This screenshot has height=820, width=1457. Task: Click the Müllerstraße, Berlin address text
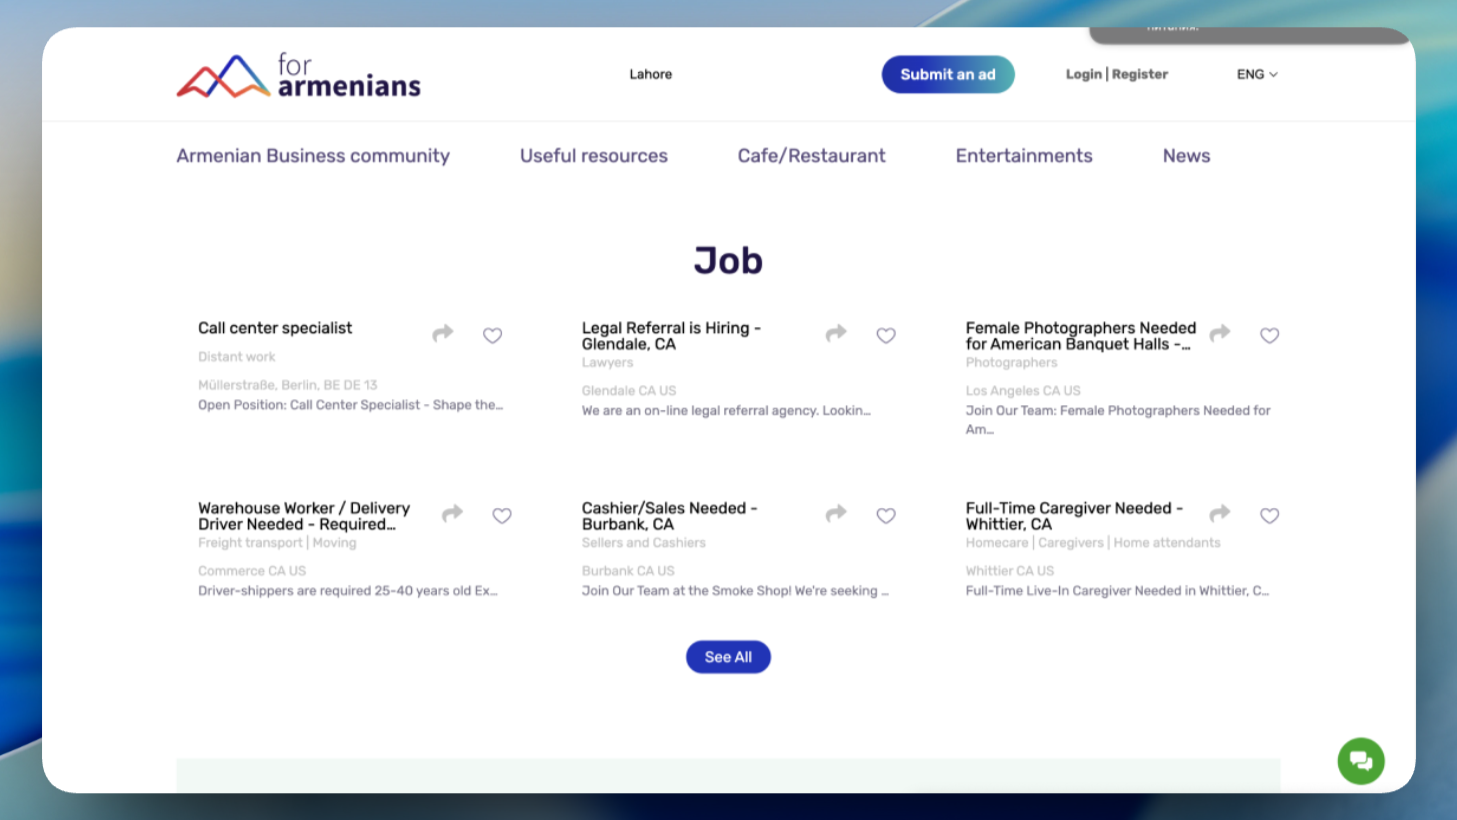[288, 385]
